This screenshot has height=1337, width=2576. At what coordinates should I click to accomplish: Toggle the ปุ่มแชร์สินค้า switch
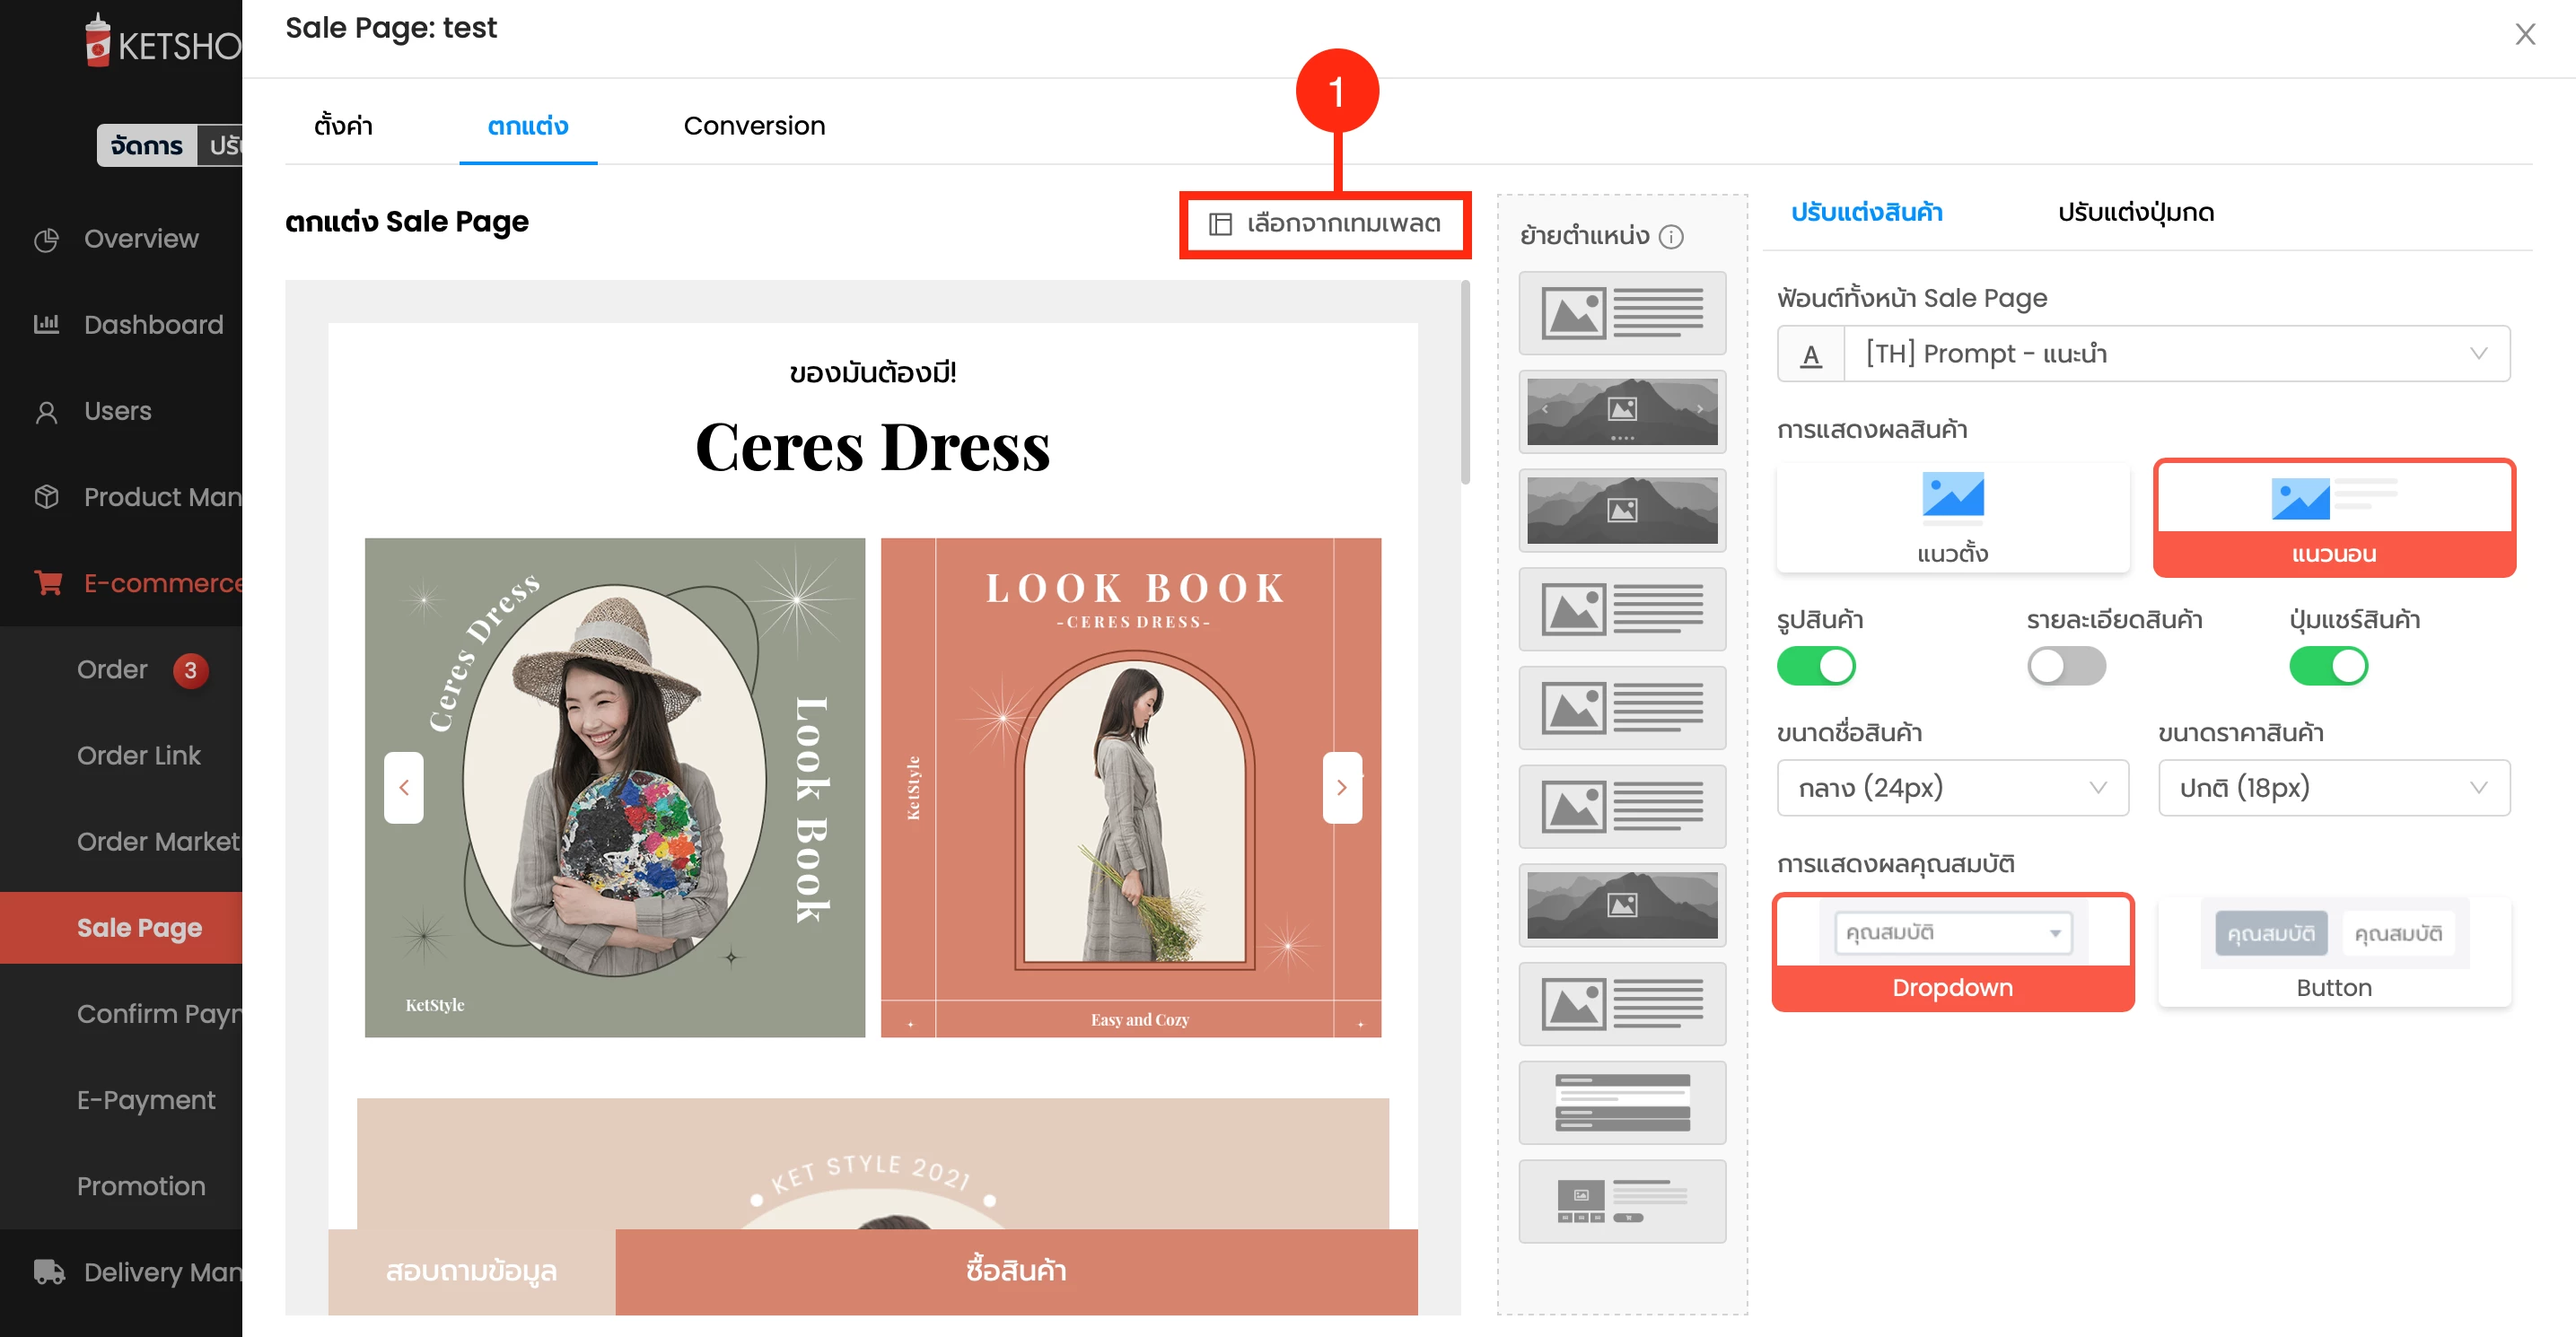tap(2328, 666)
